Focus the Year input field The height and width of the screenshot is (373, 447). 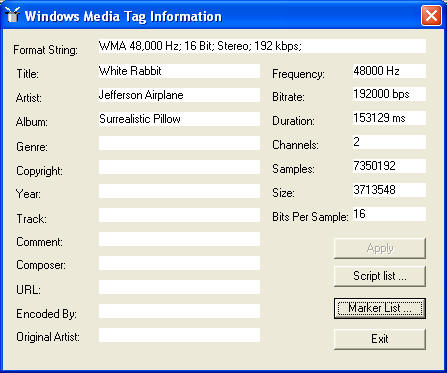pyautogui.click(x=179, y=191)
